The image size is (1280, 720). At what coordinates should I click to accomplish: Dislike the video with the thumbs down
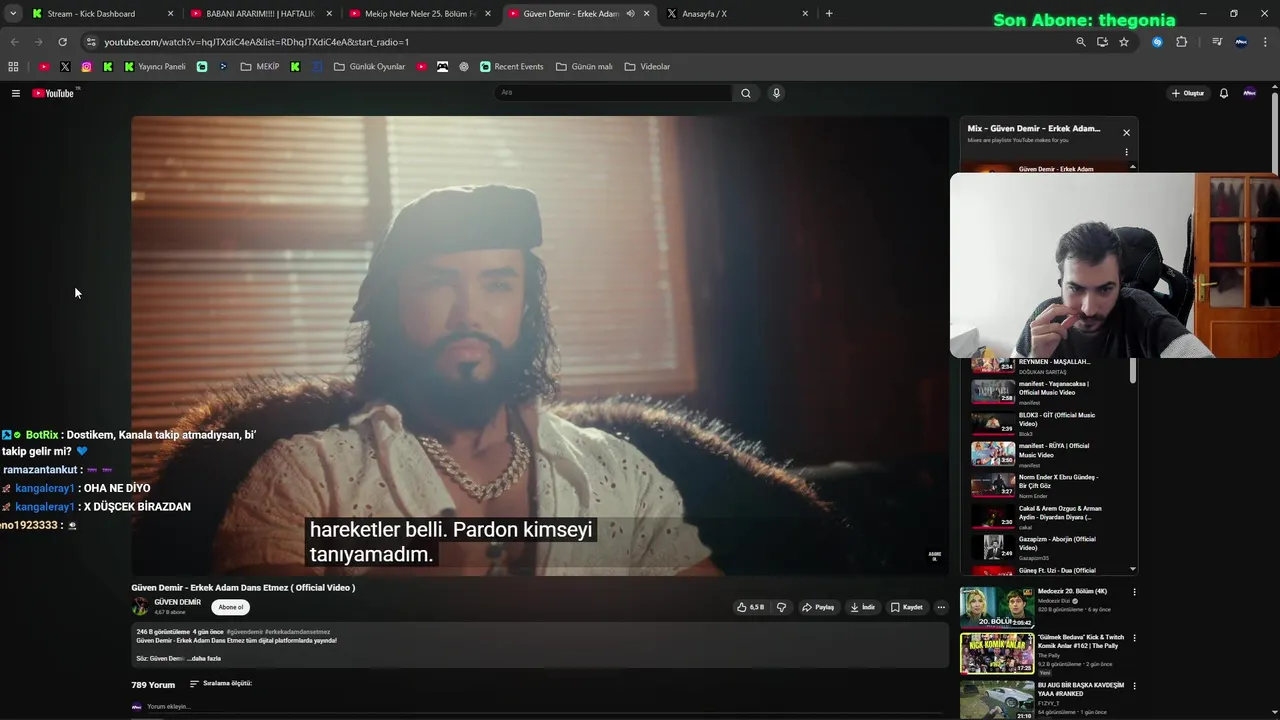coord(781,607)
